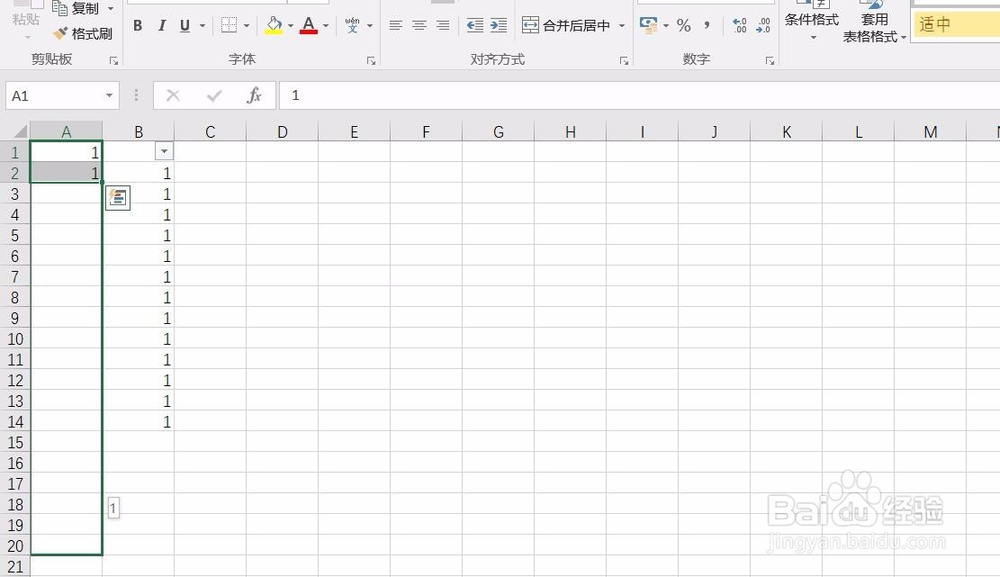Image resolution: width=1000 pixels, height=577 pixels.
Task: Open the borders dropdown arrow
Action: pos(246,26)
